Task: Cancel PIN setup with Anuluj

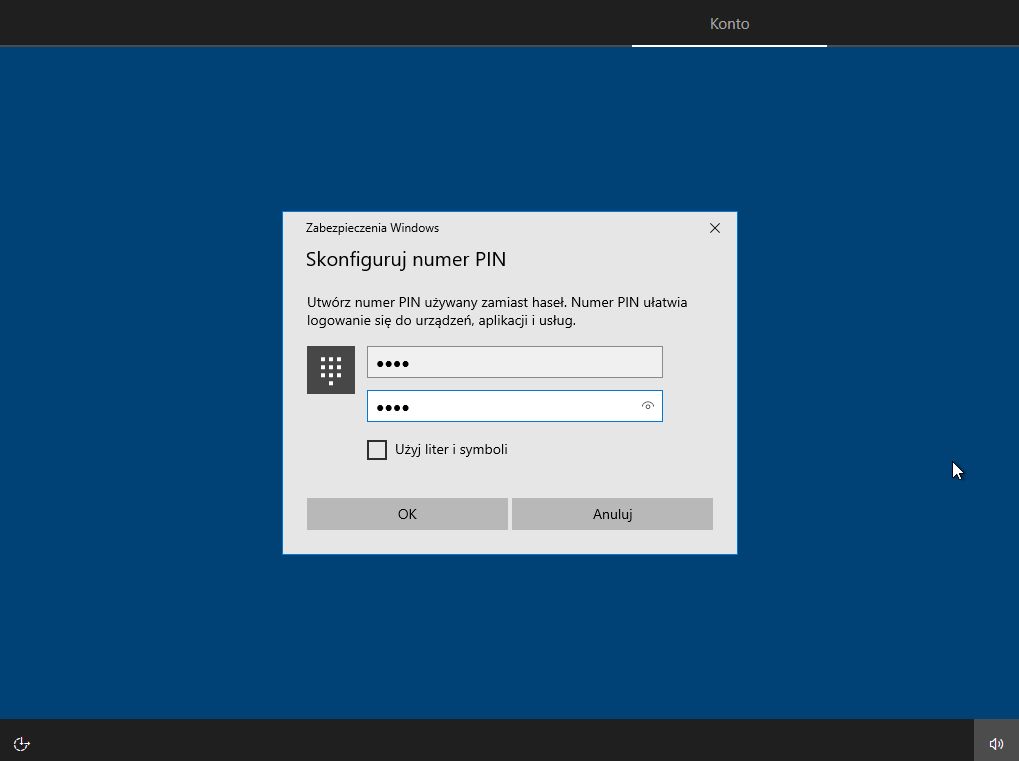Action: coord(612,514)
